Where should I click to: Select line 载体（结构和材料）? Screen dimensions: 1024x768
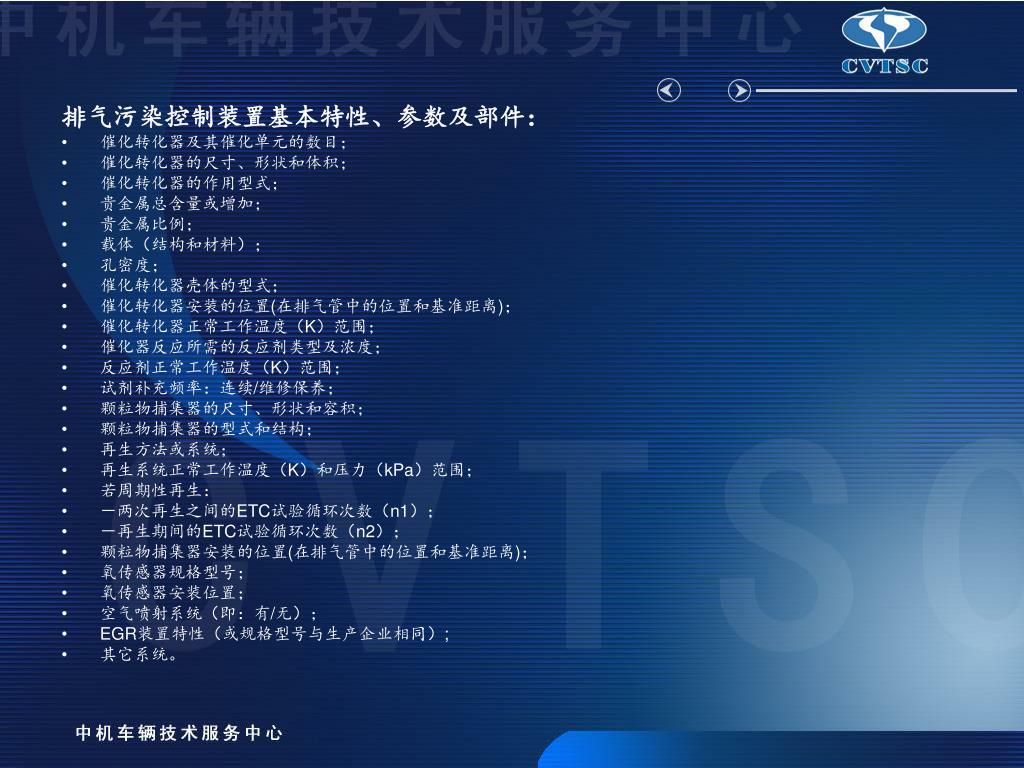click(x=181, y=244)
